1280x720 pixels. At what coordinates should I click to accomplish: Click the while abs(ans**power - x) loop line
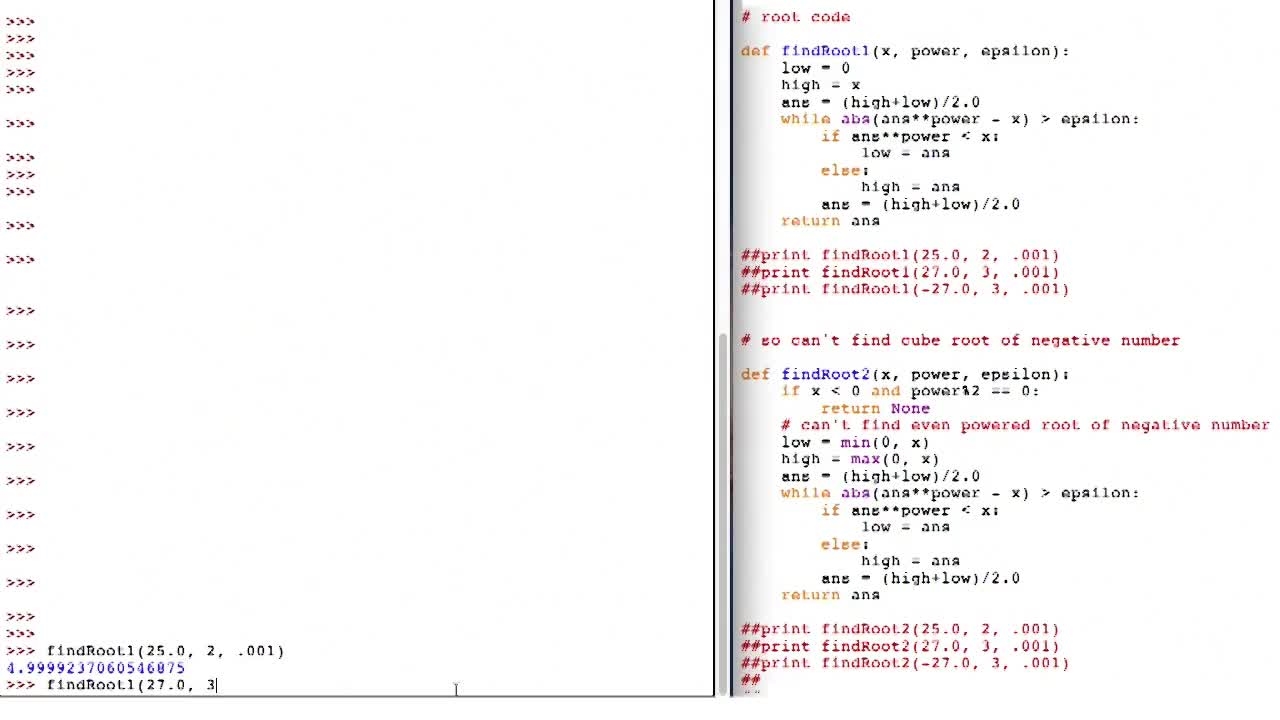(950, 119)
